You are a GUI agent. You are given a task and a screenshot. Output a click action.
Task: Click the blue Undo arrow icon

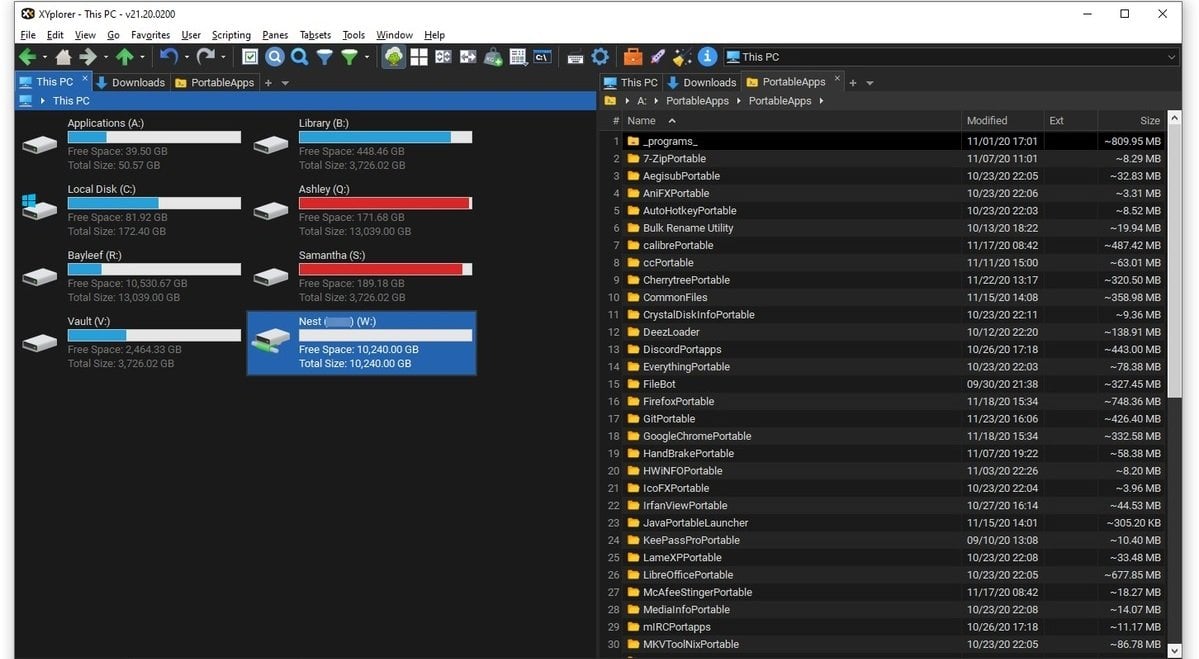[169, 57]
